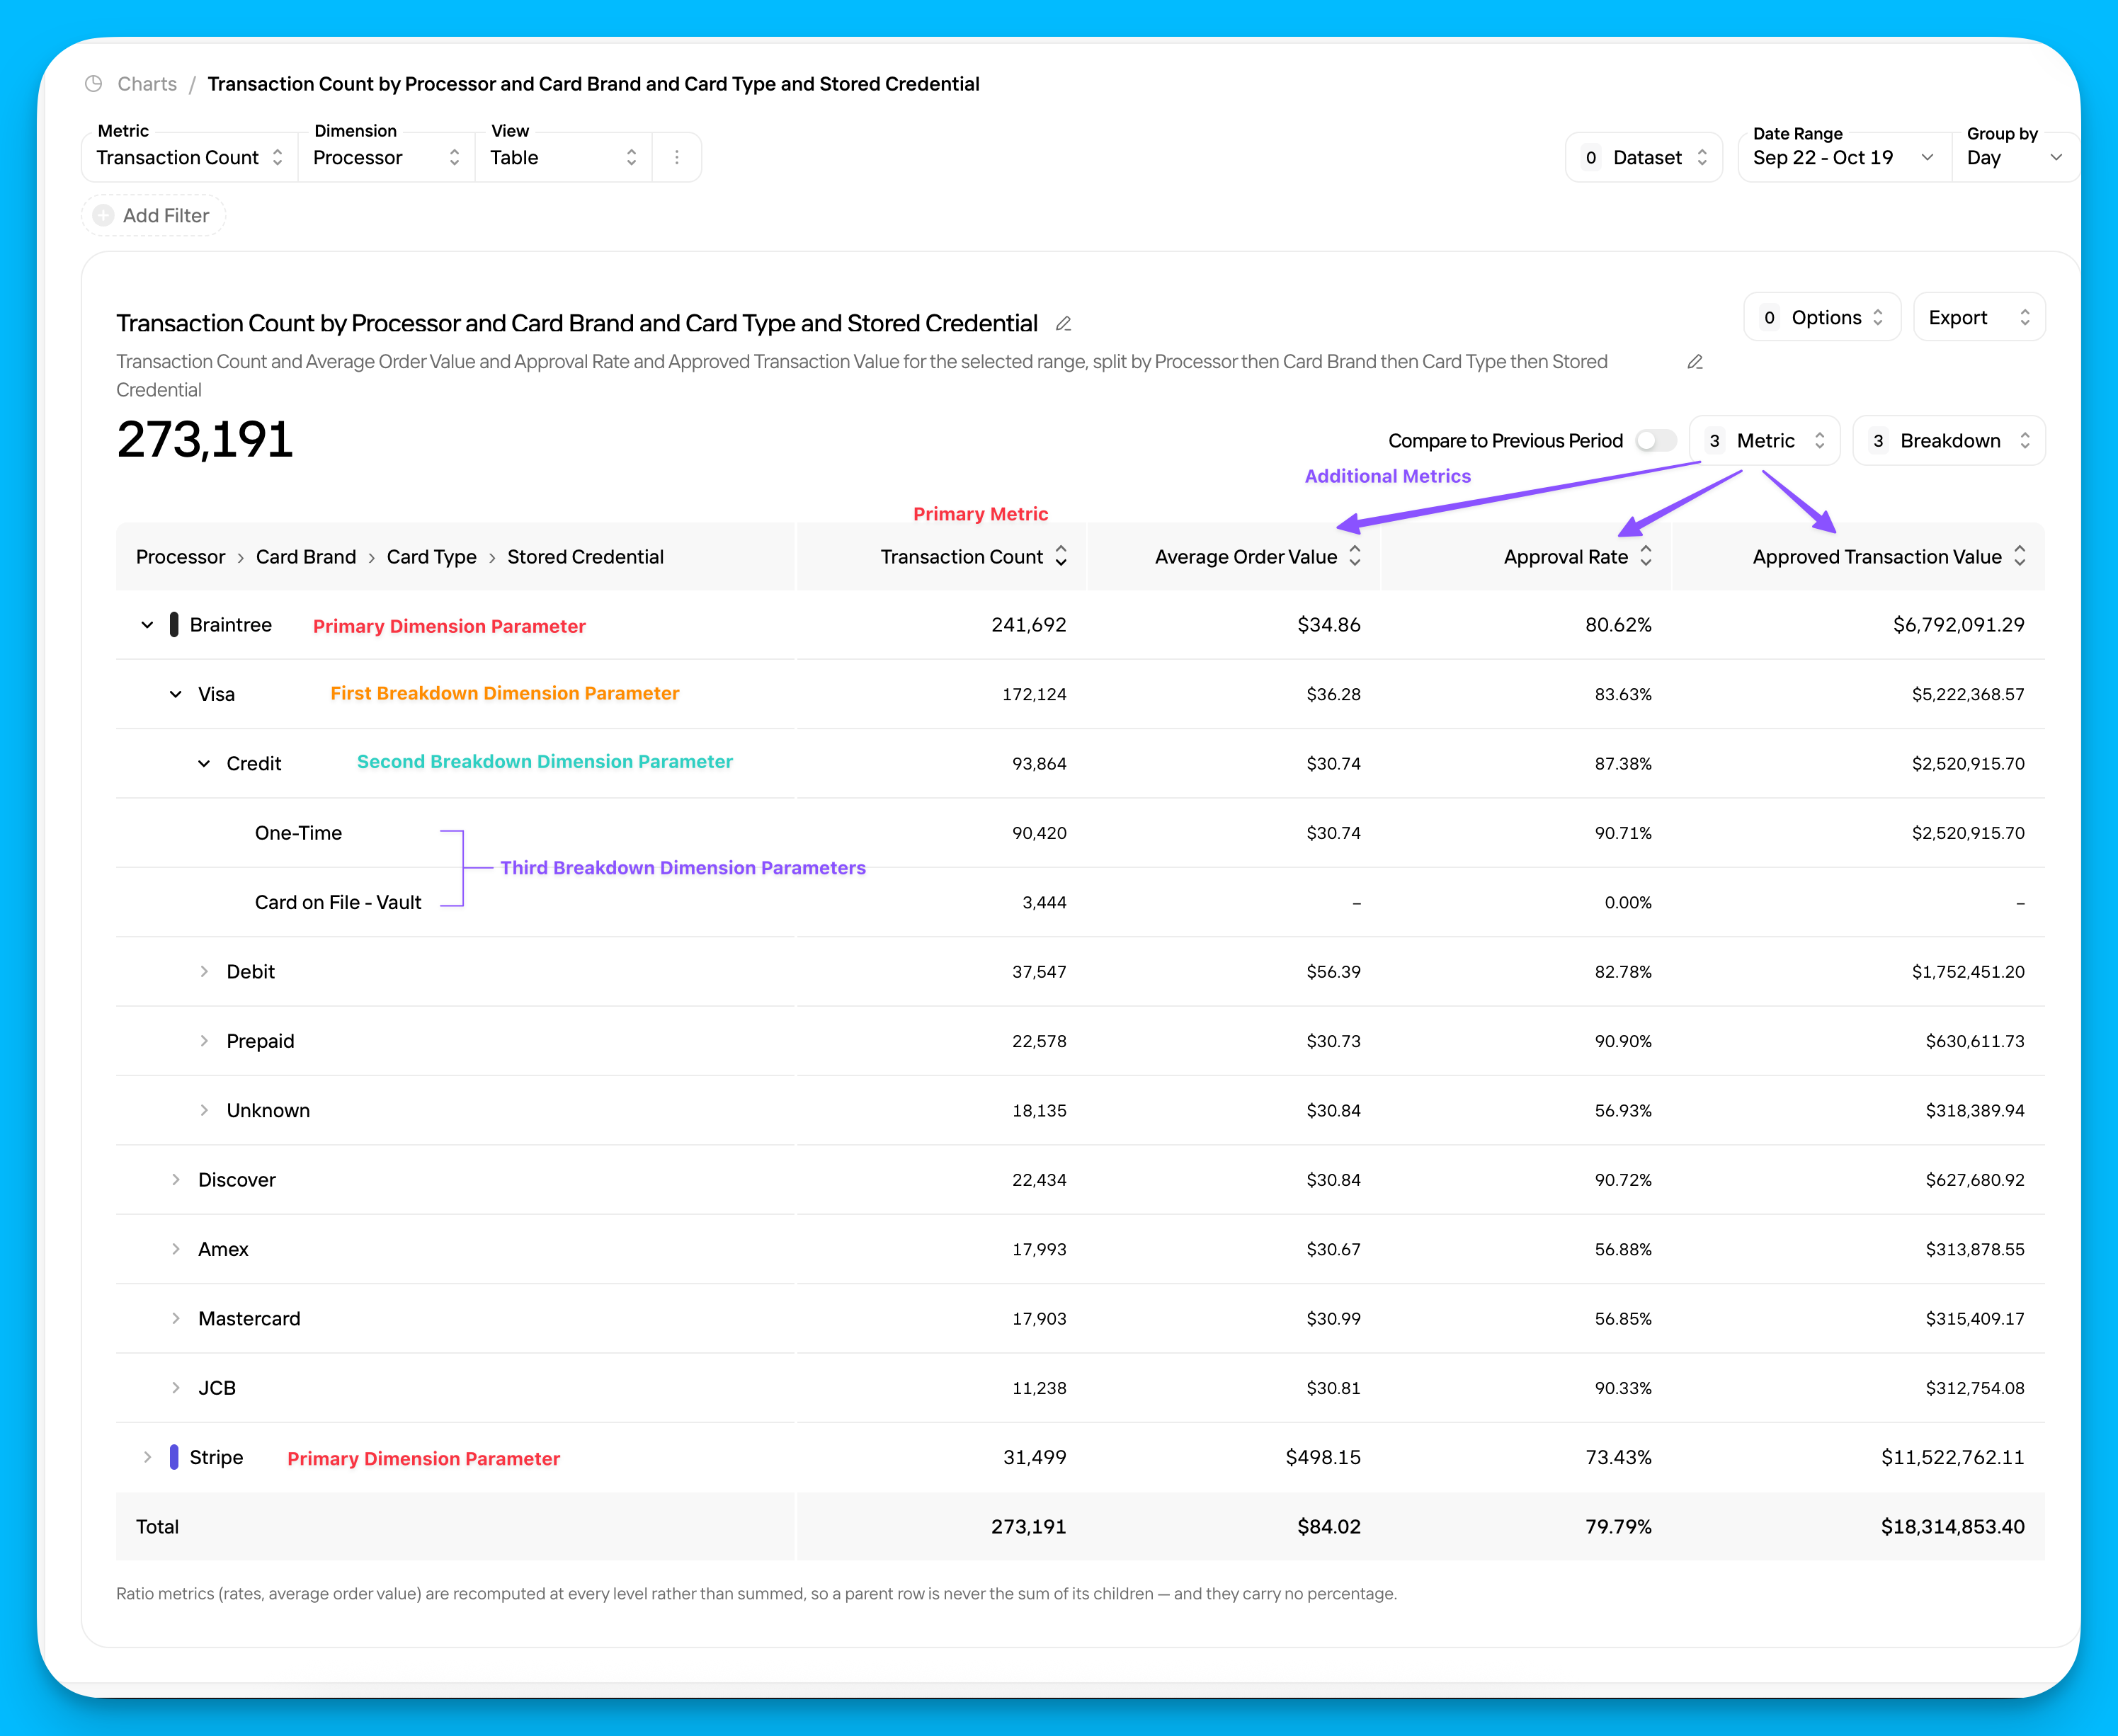
Task: Sort by Approval Rate column arrows
Action: tap(1646, 556)
